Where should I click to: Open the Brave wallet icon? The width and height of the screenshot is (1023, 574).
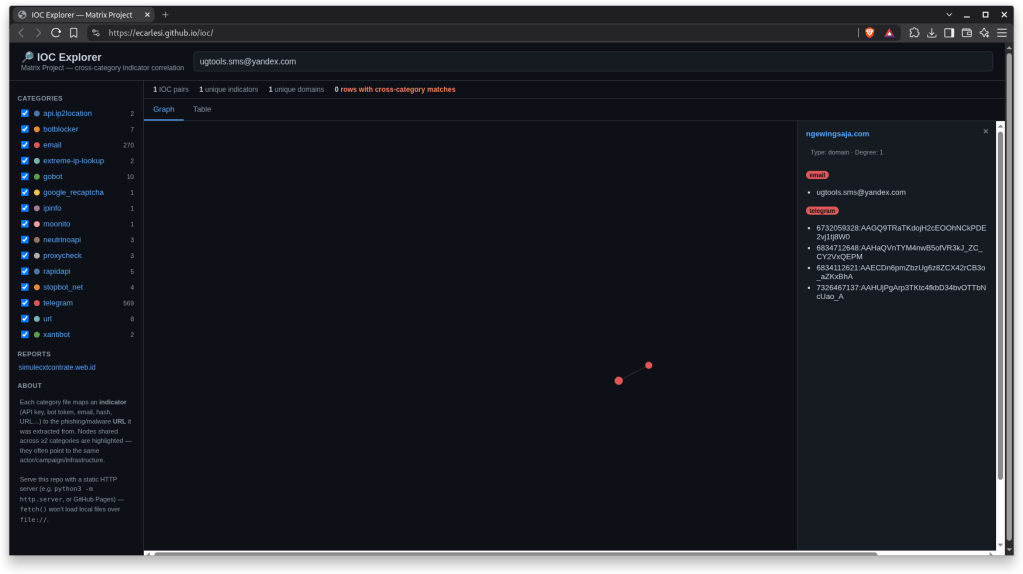pyautogui.click(x=967, y=33)
